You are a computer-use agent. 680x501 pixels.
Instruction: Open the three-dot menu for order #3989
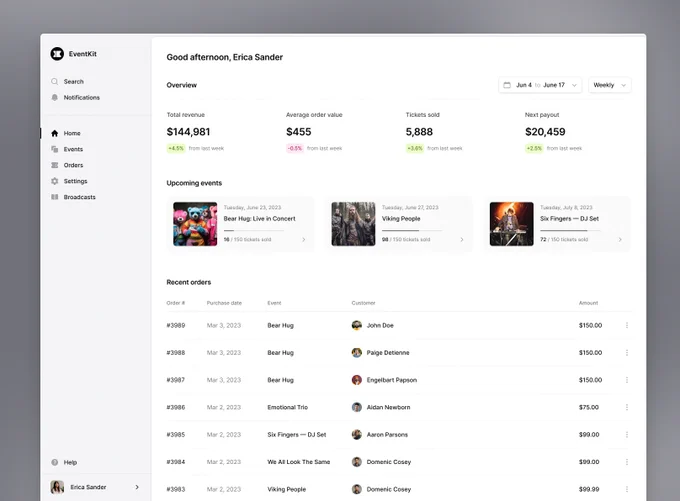pyautogui.click(x=627, y=325)
